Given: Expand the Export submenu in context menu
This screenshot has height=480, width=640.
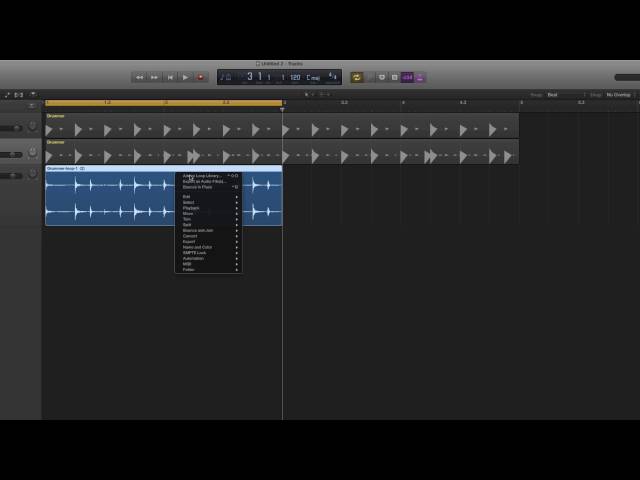Looking at the screenshot, I should tap(209, 242).
